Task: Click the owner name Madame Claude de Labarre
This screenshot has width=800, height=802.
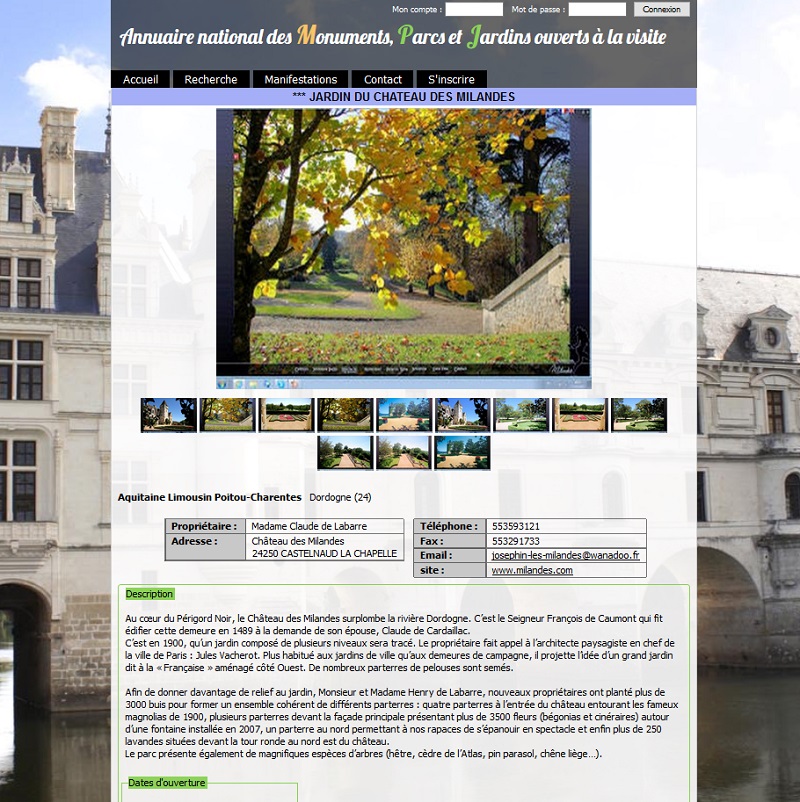Action: 309,526
